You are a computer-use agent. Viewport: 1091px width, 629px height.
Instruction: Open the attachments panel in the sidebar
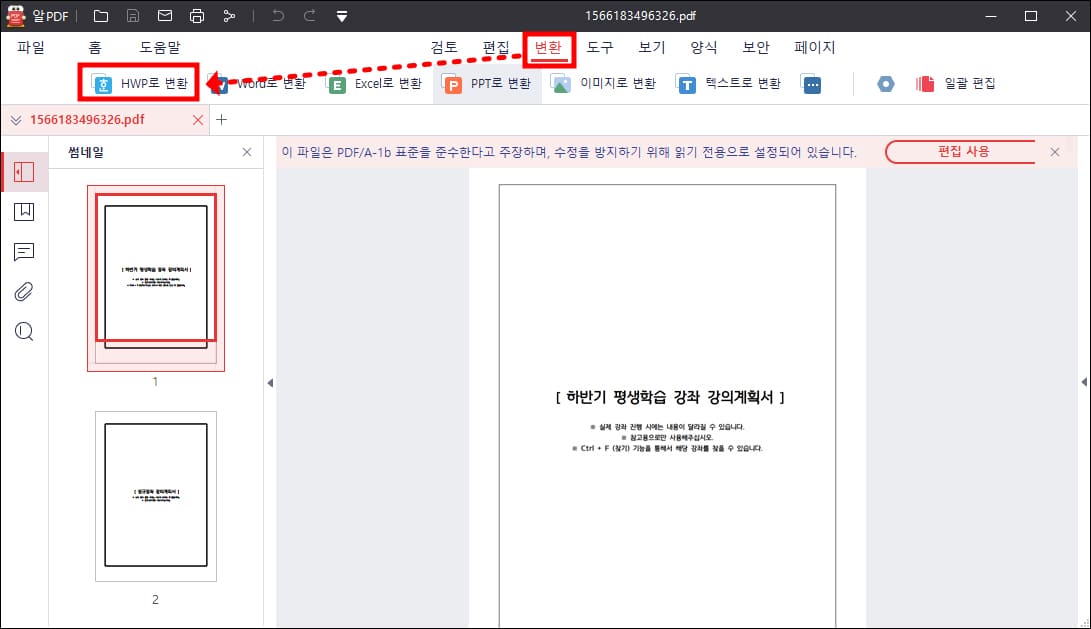(23, 292)
